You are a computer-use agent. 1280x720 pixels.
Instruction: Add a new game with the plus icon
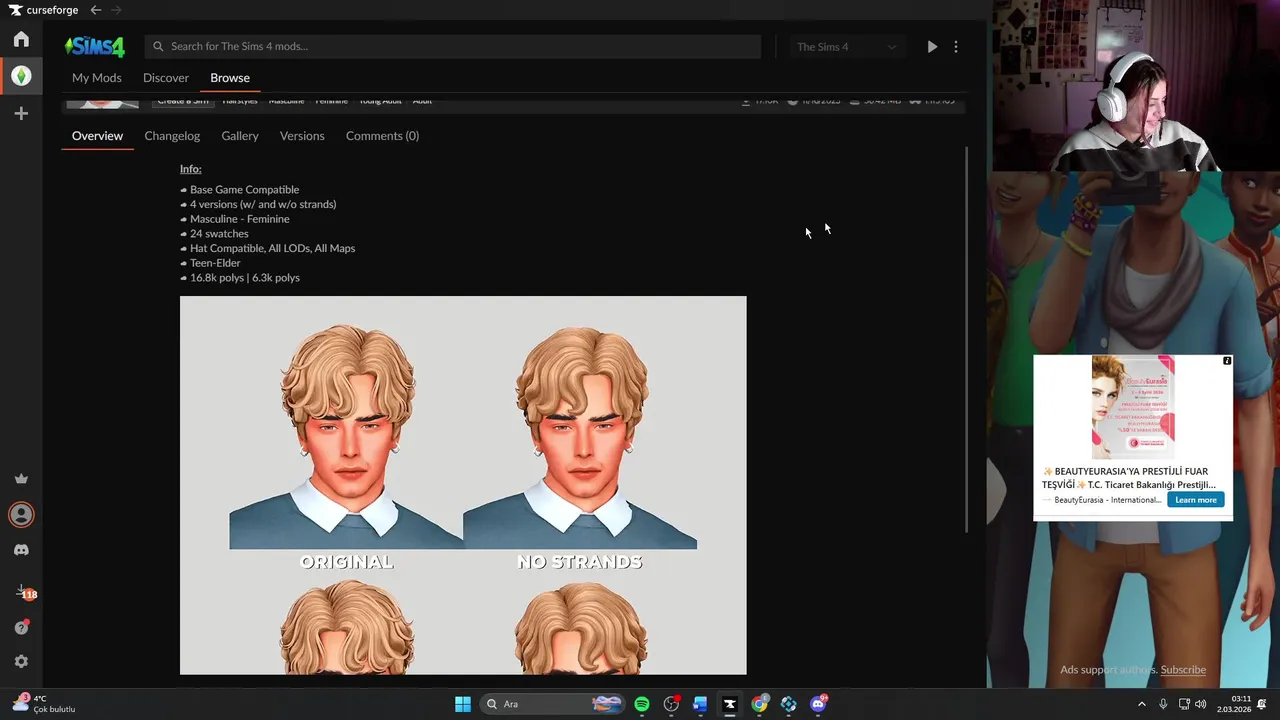21,114
